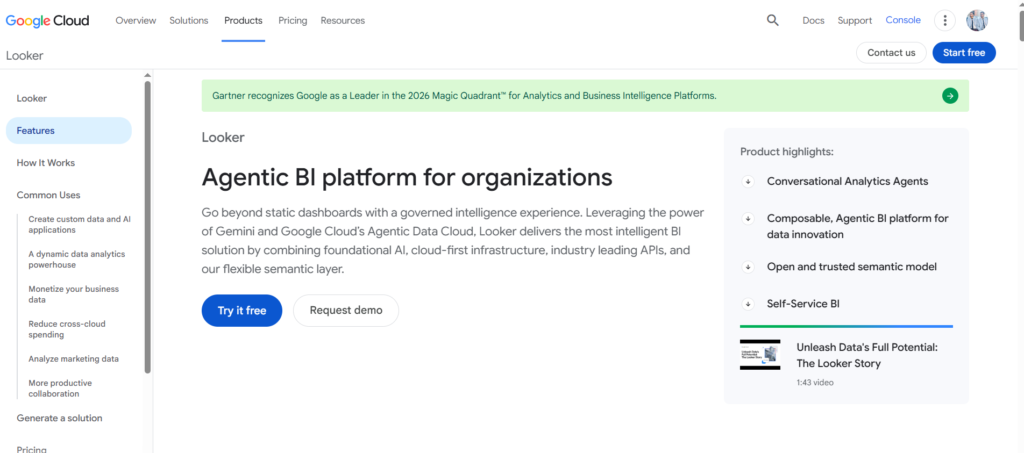This screenshot has width=1024, height=453.
Task: Open the Google Cloud logo home link
Action: [48, 20]
